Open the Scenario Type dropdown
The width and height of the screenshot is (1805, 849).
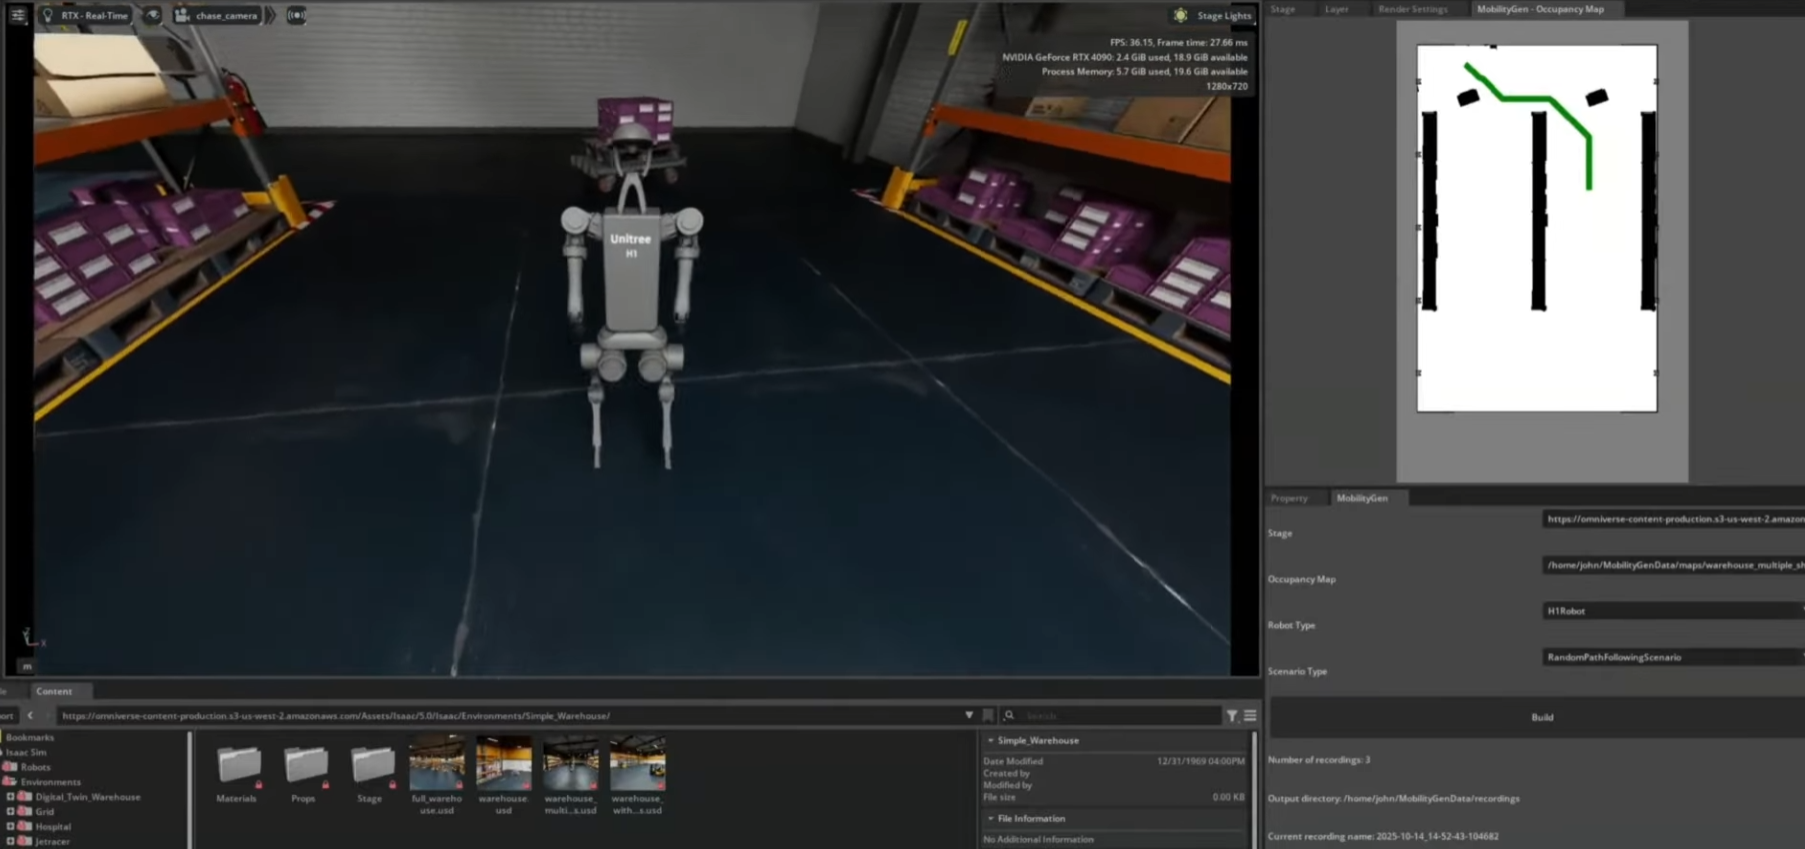(1673, 657)
